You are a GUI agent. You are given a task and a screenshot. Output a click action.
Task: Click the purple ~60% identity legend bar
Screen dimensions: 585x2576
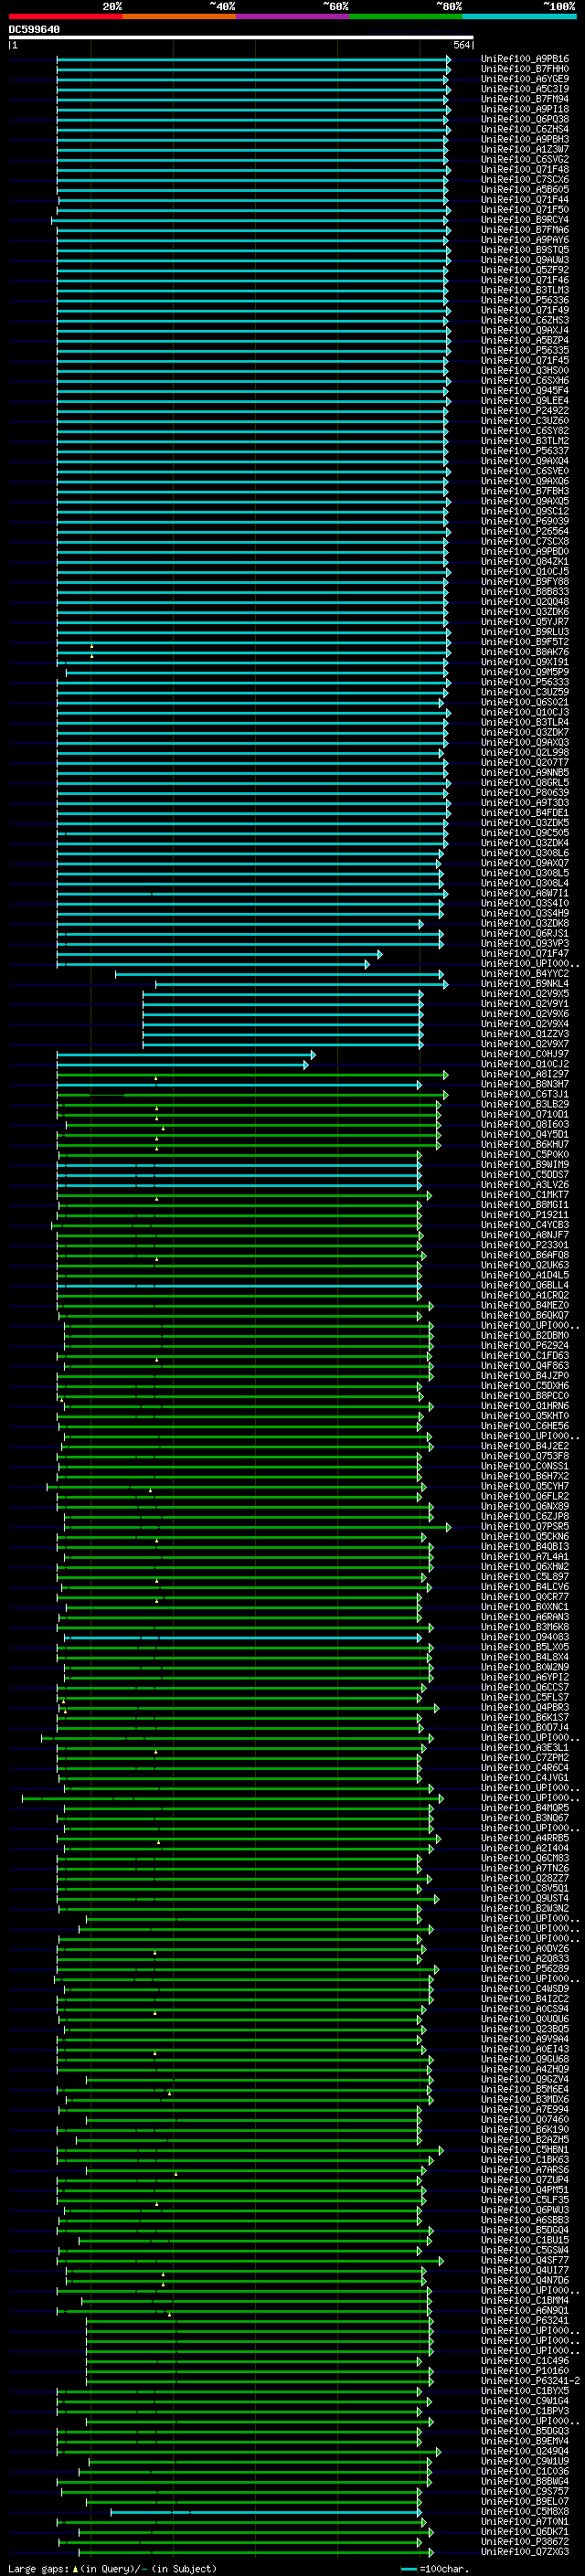(x=293, y=17)
